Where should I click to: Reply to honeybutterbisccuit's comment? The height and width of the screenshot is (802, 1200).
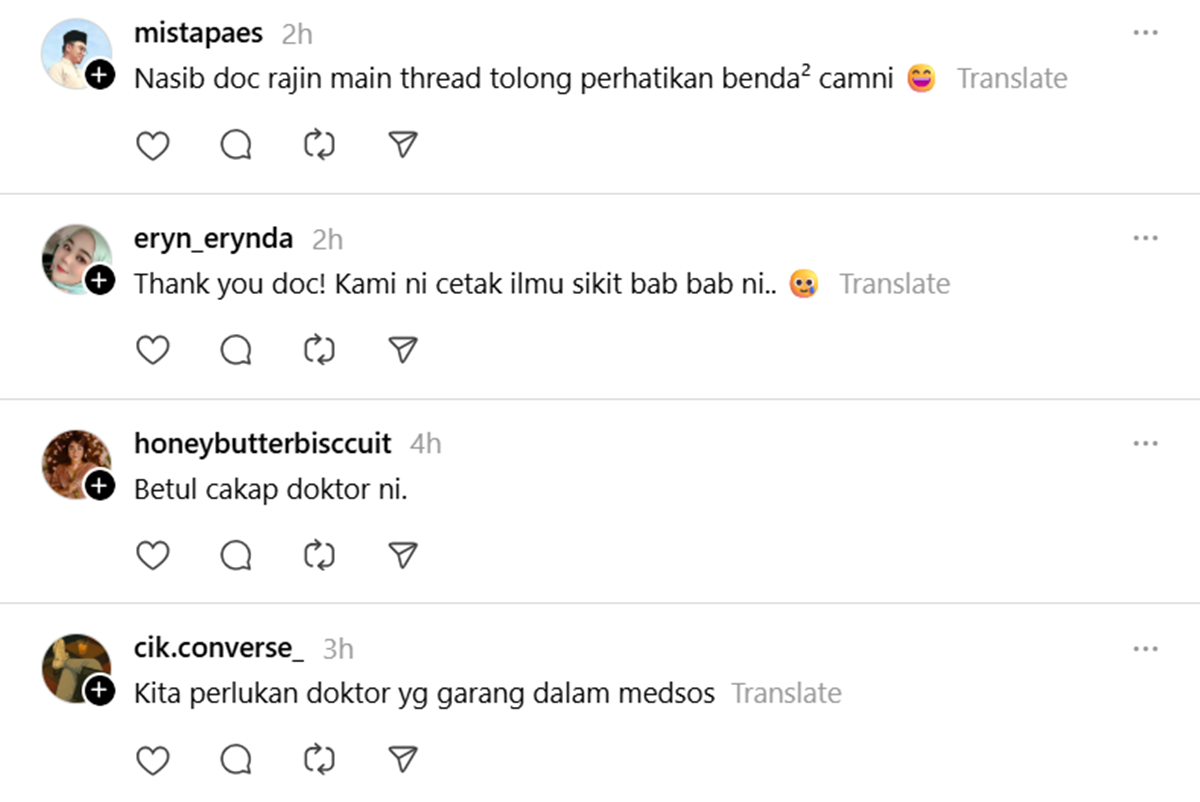[x=236, y=555]
